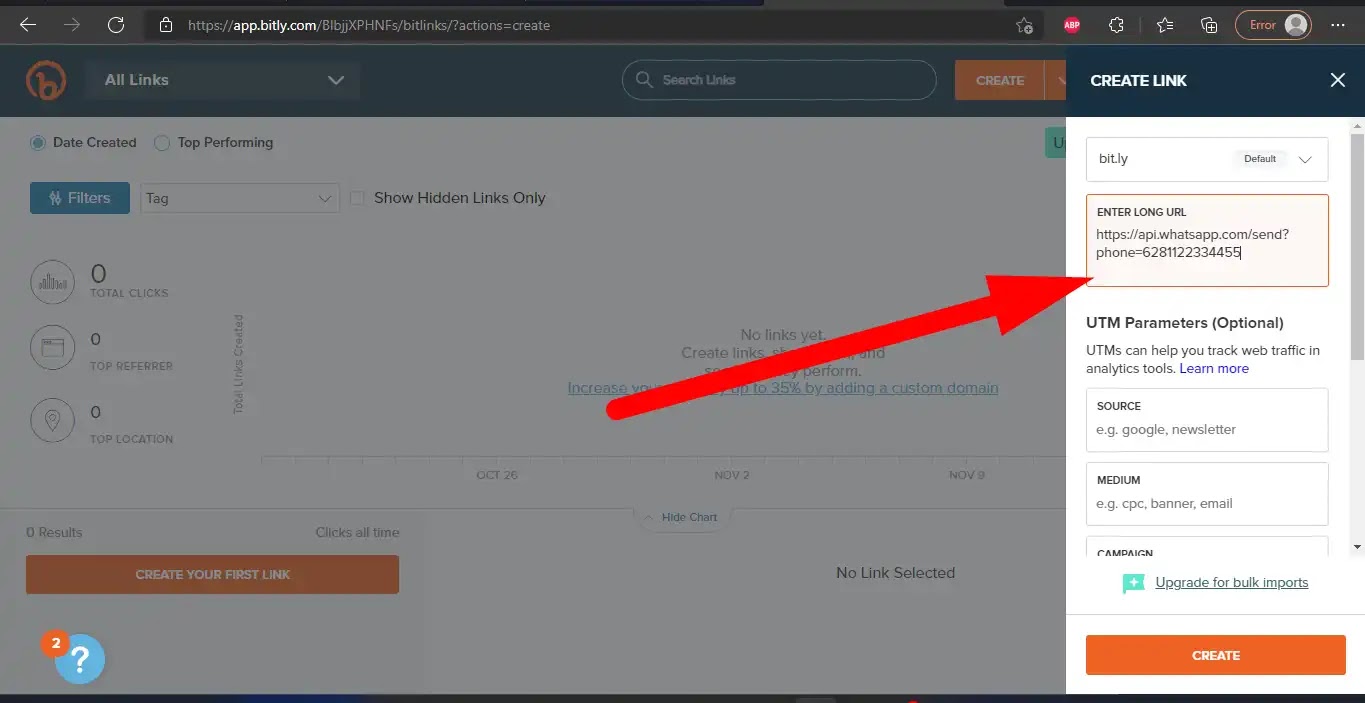Screen dimensions: 1365x703
Task: Add page to favorites star icon
Action: [1024, 25]
